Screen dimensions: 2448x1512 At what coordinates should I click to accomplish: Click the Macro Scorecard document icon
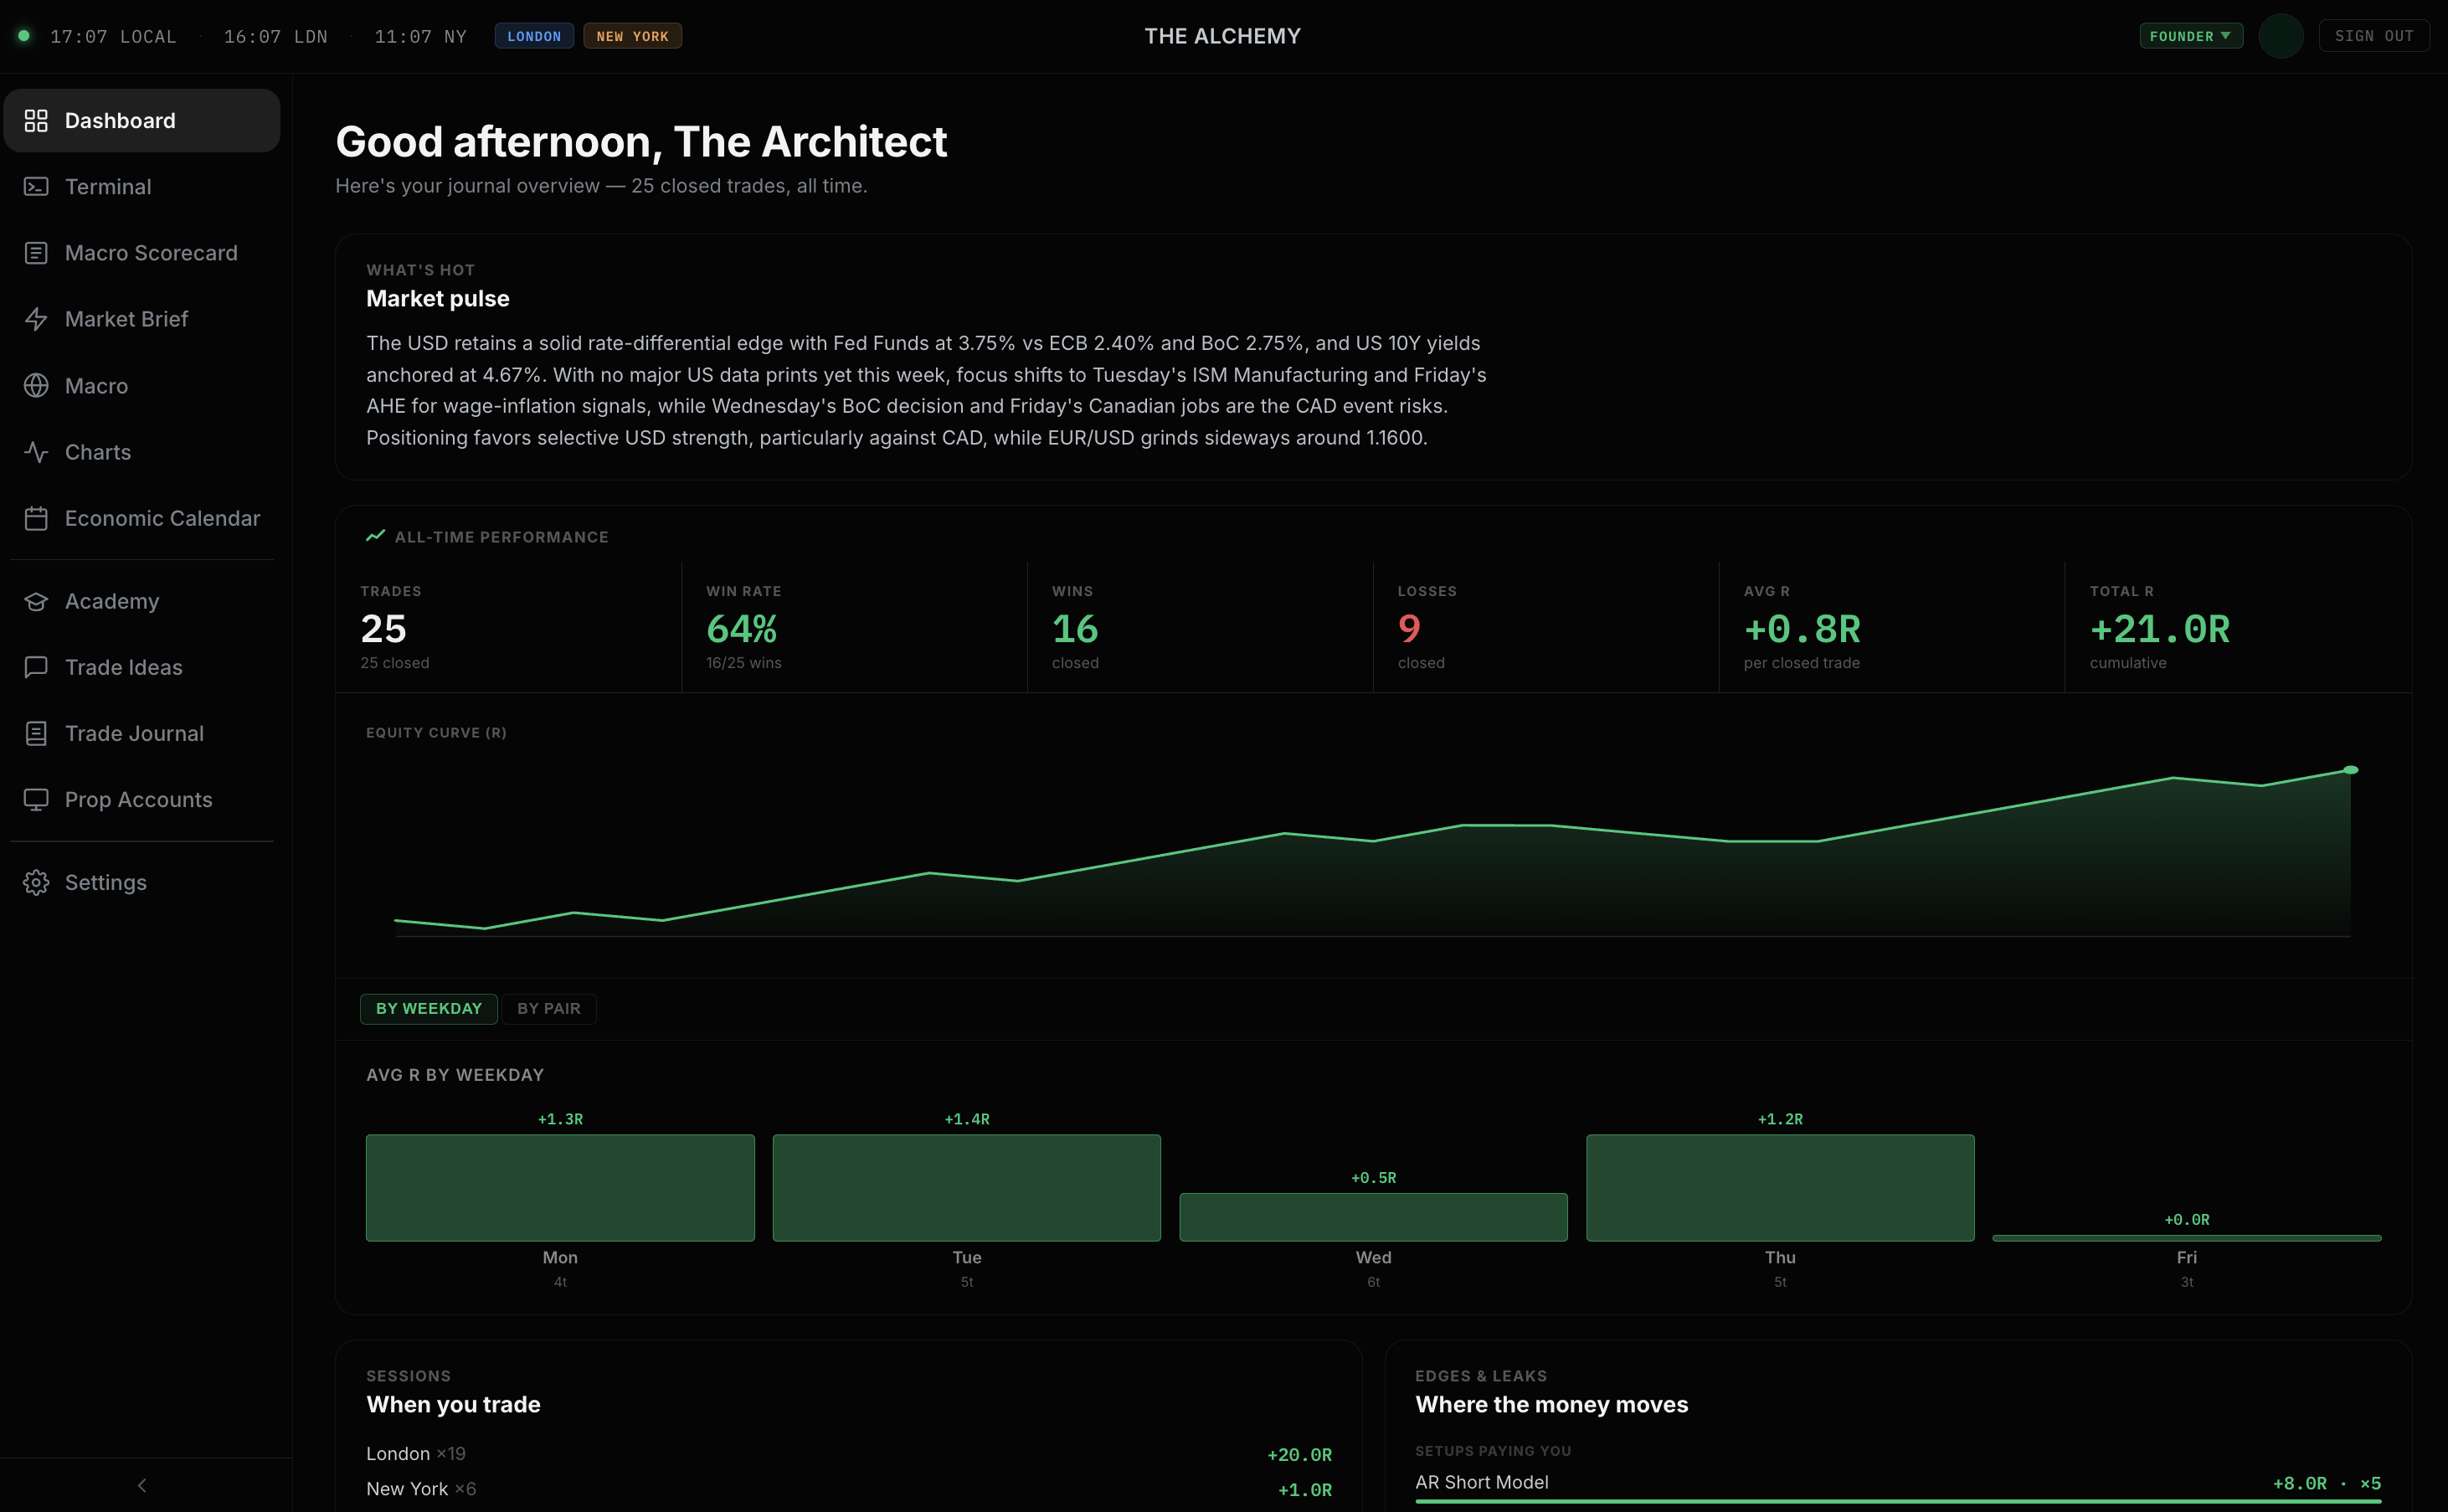36,253
